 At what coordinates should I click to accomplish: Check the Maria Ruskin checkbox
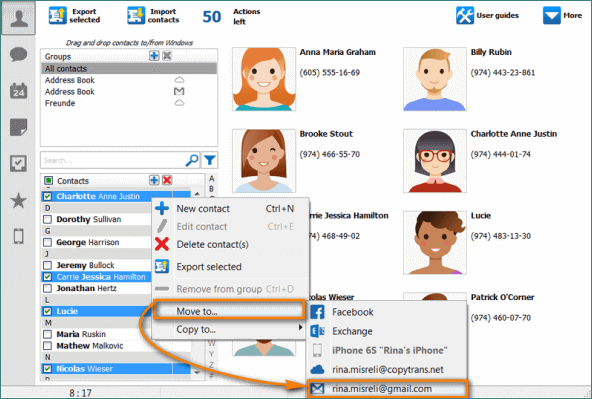tap(48, 334)
